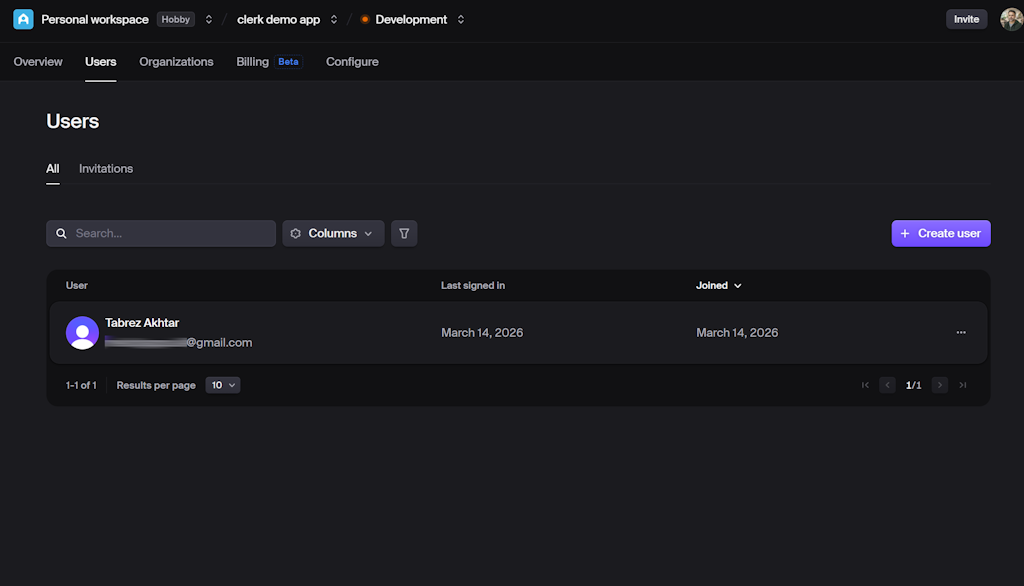Screen dimensions: 1024x586
Task: Click the Create user button
Action: [x=940, y=232]
